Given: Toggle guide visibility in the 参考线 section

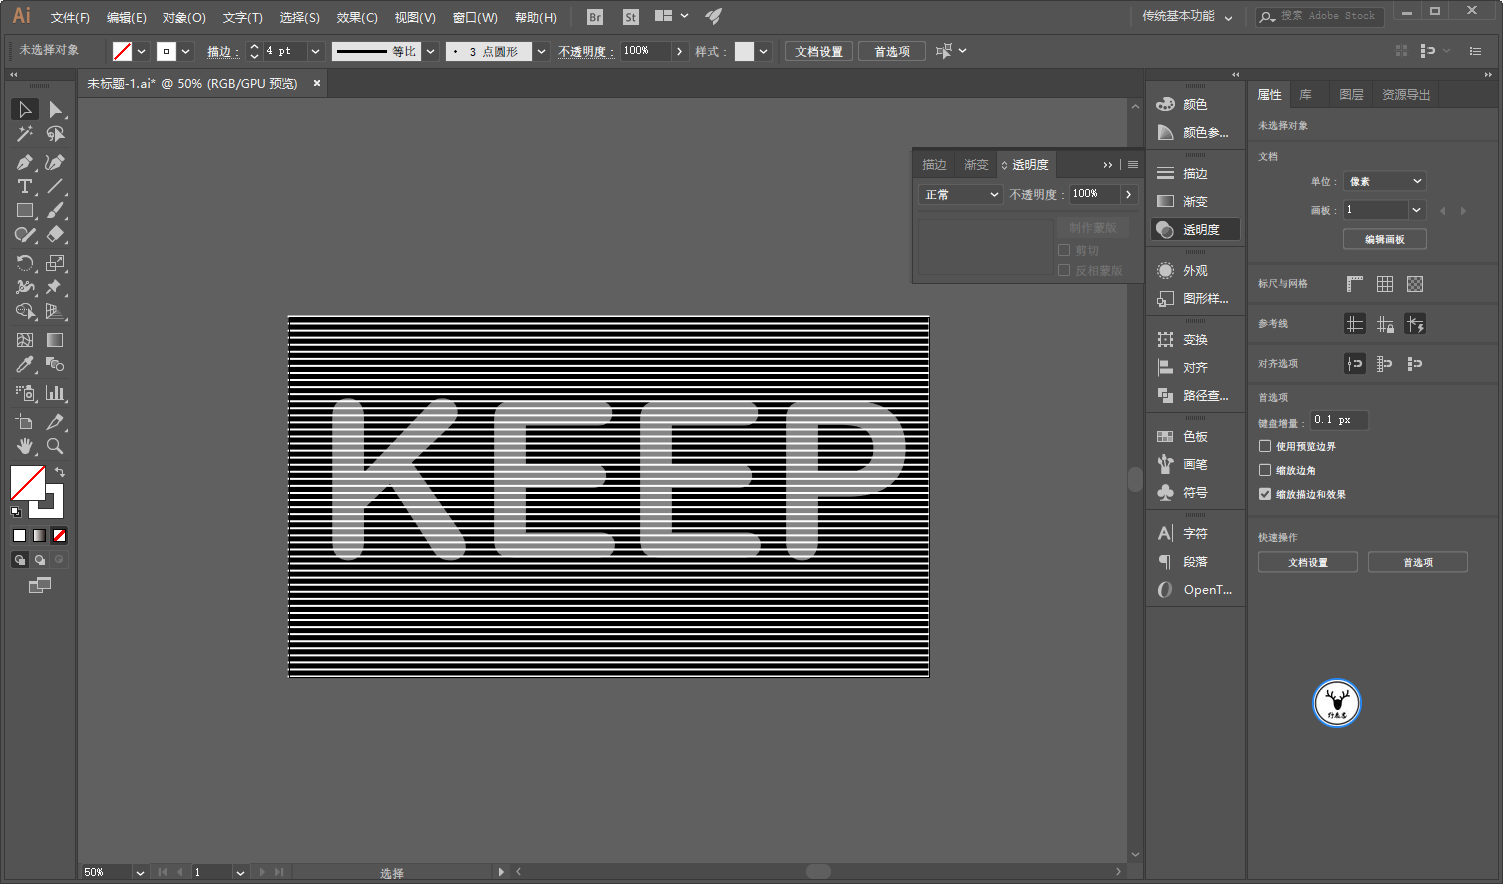Looking at the screenshot, I should tap(1355, 324).
